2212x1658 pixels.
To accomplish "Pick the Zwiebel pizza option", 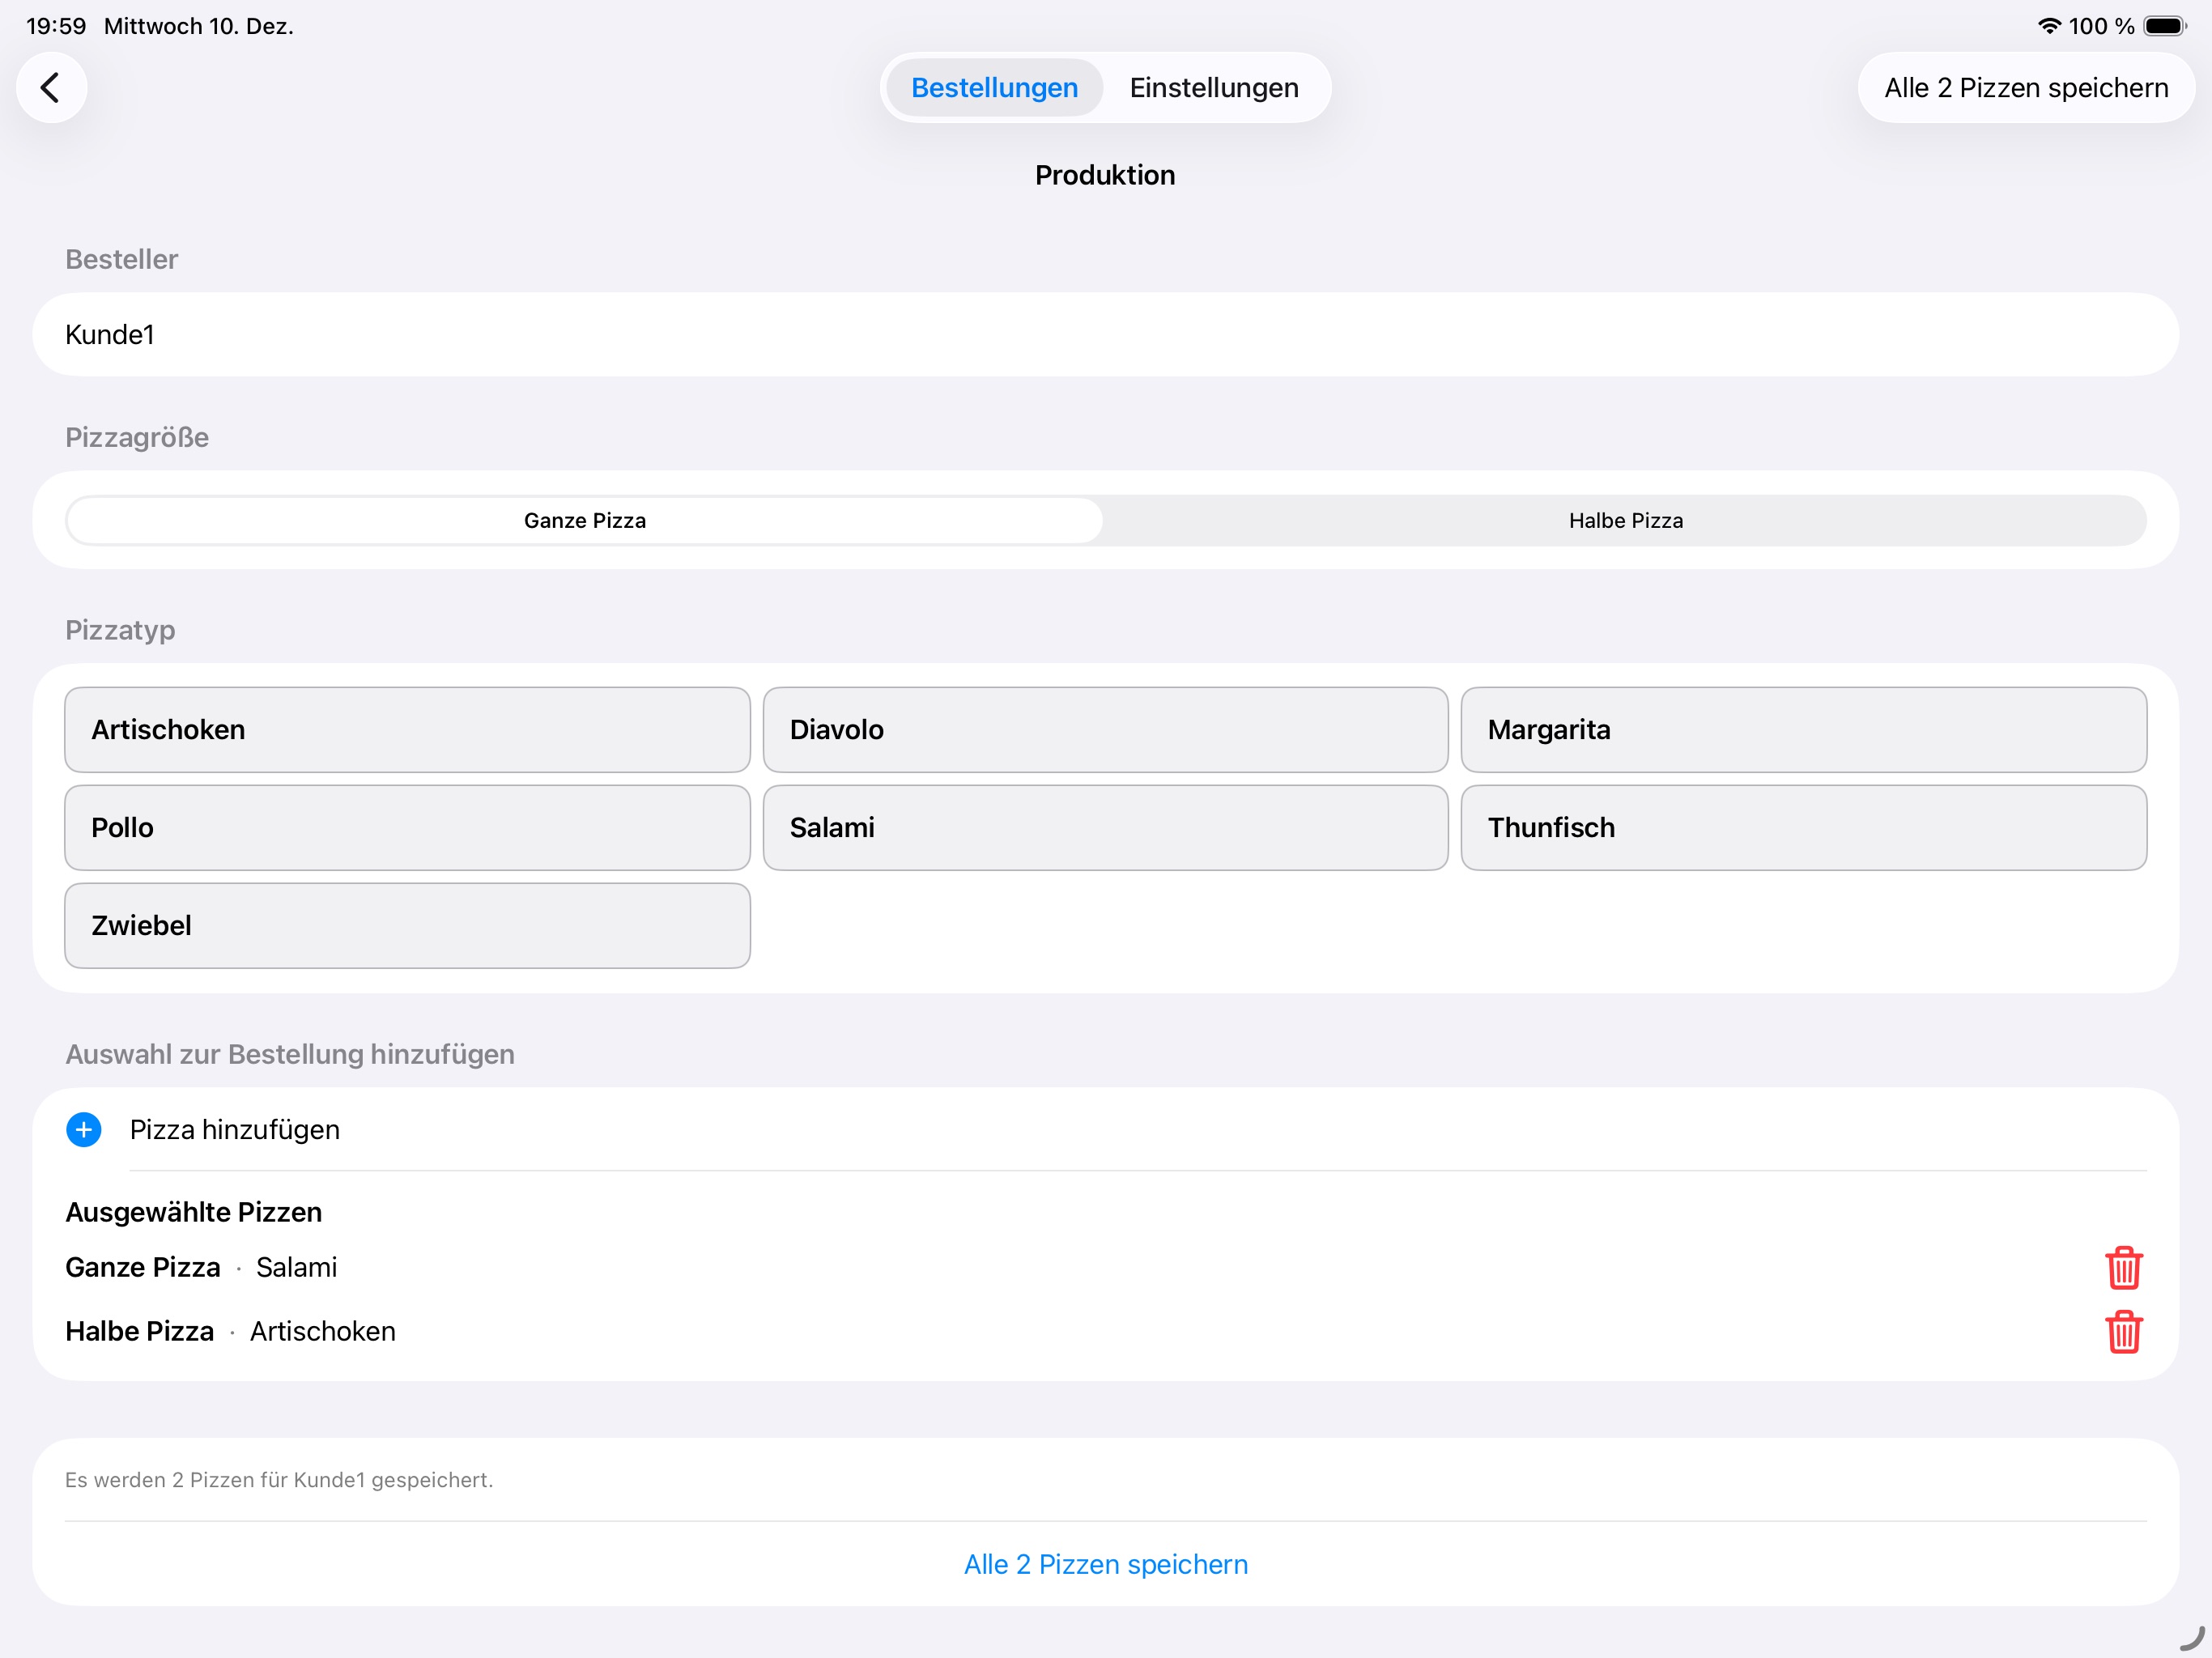I will click(x=406, y=925).
